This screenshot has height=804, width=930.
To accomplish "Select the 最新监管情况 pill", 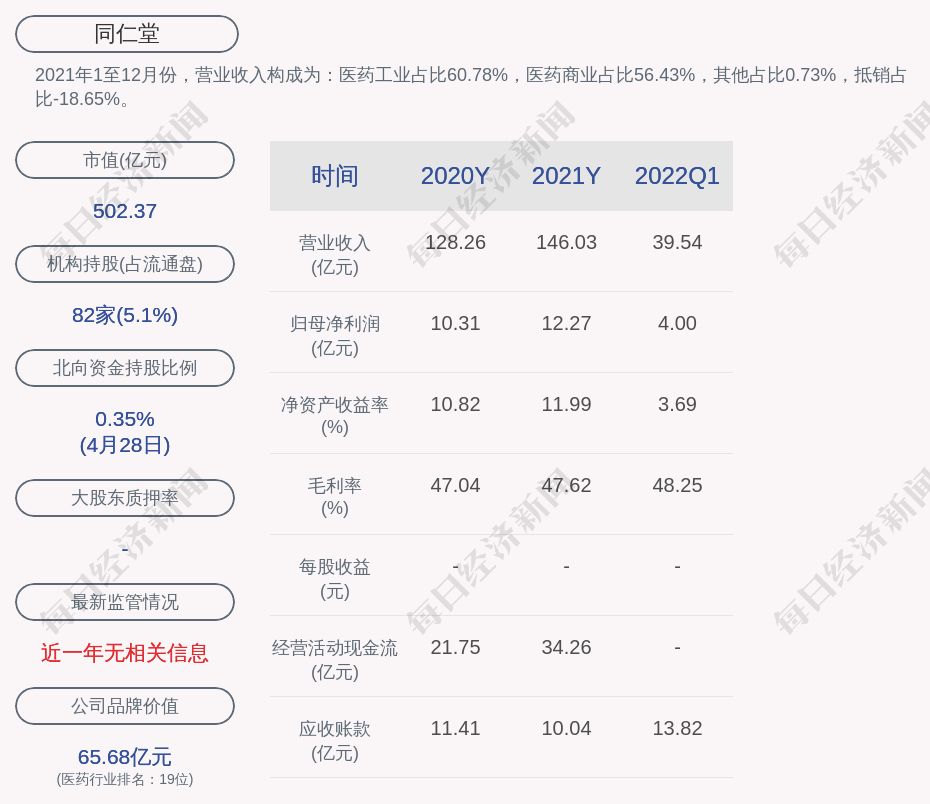I will tap(125, 602).
